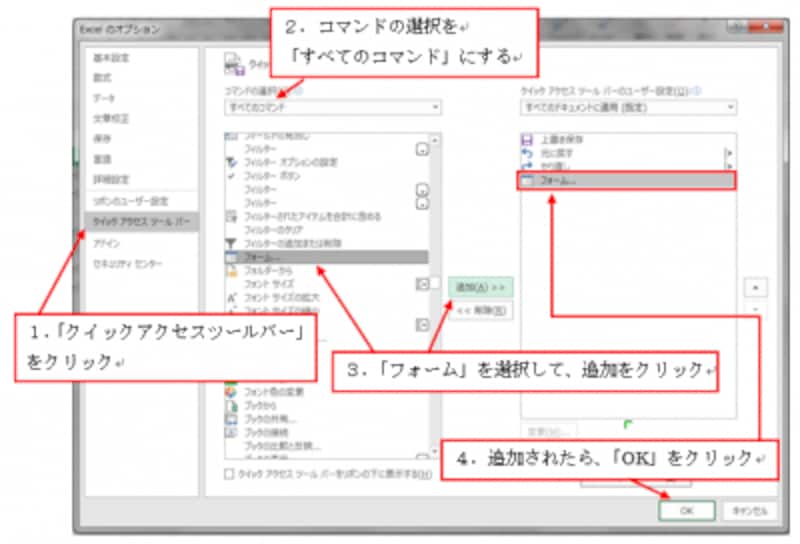Open the データ category
The width and height of the screenshot is (800, 544).
coord(104,98)
